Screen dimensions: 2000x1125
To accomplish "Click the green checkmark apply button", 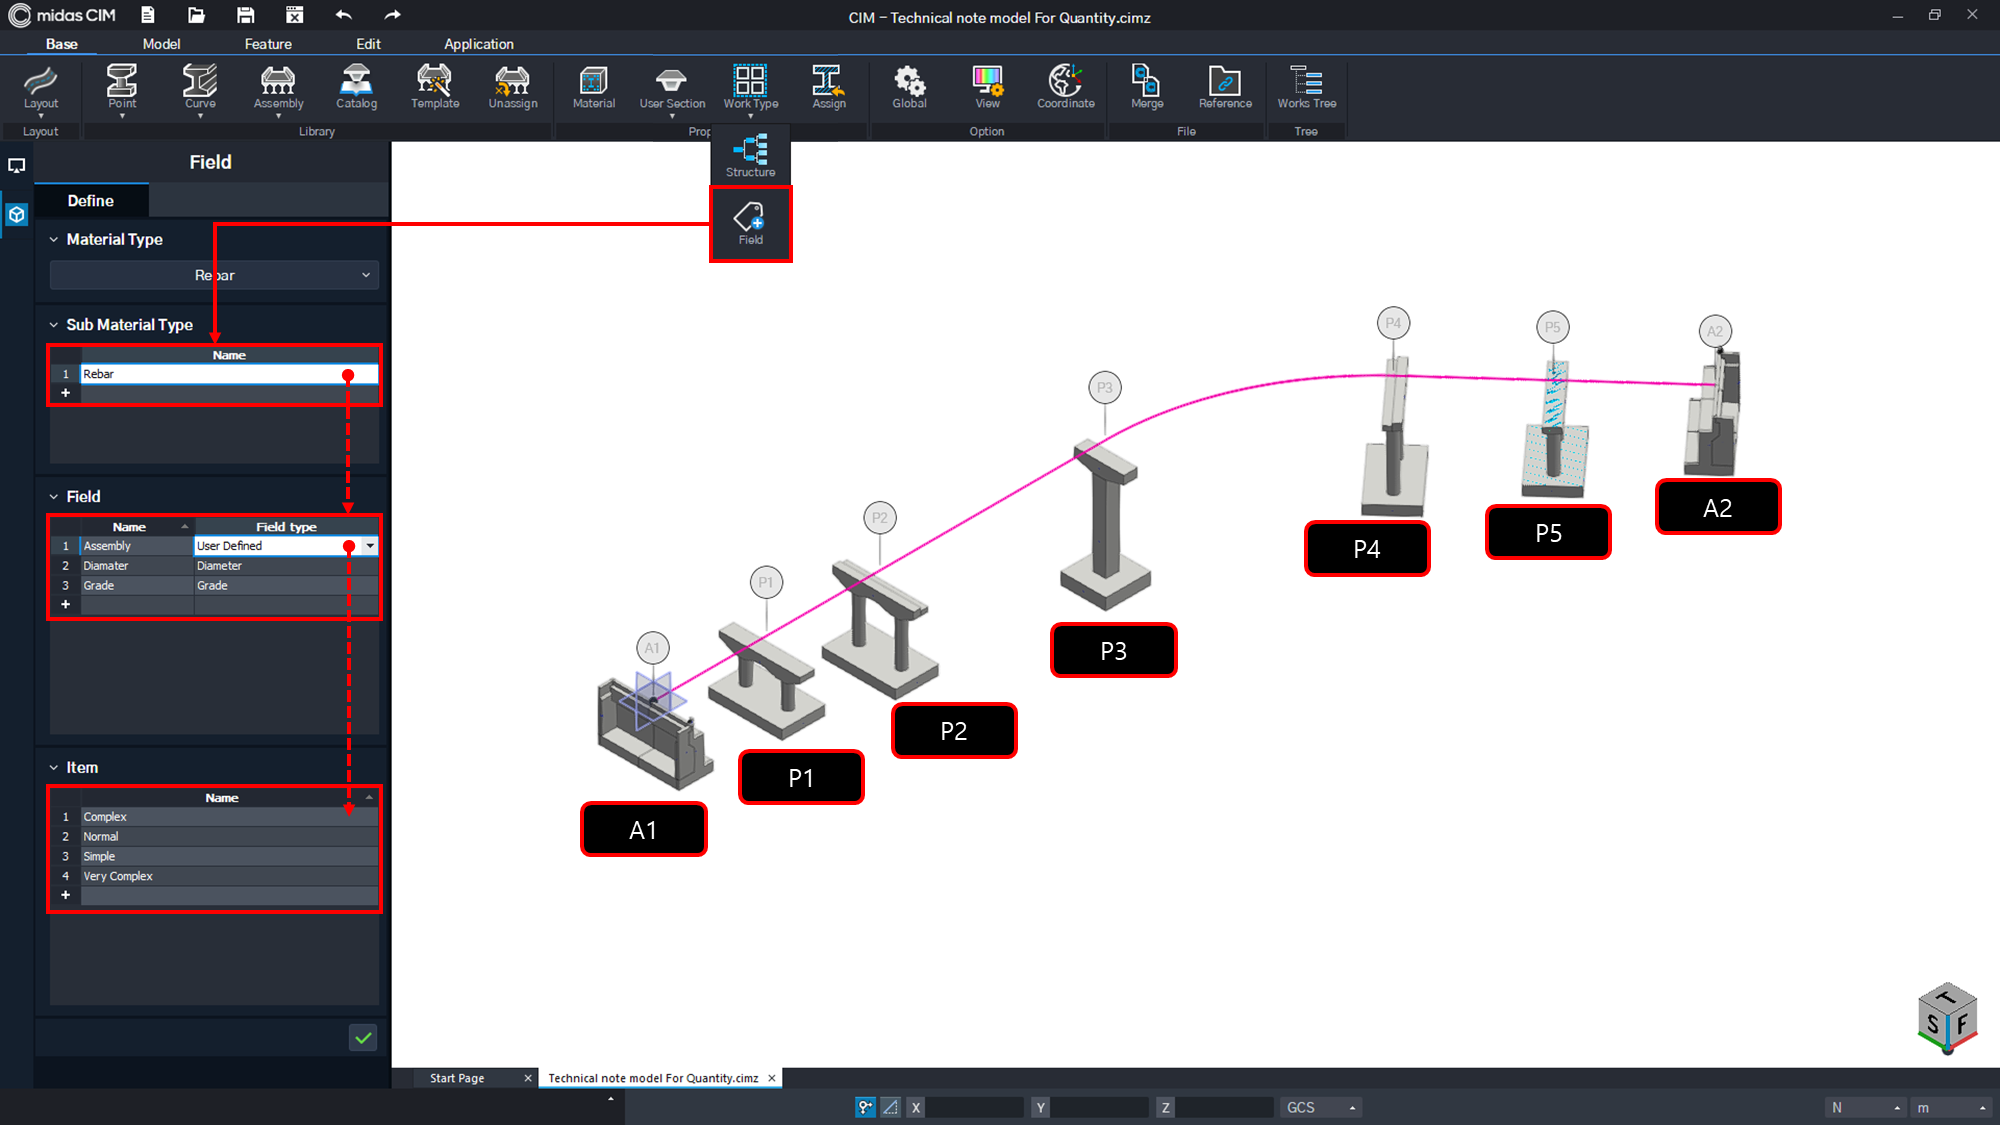I will point(363,1038).
